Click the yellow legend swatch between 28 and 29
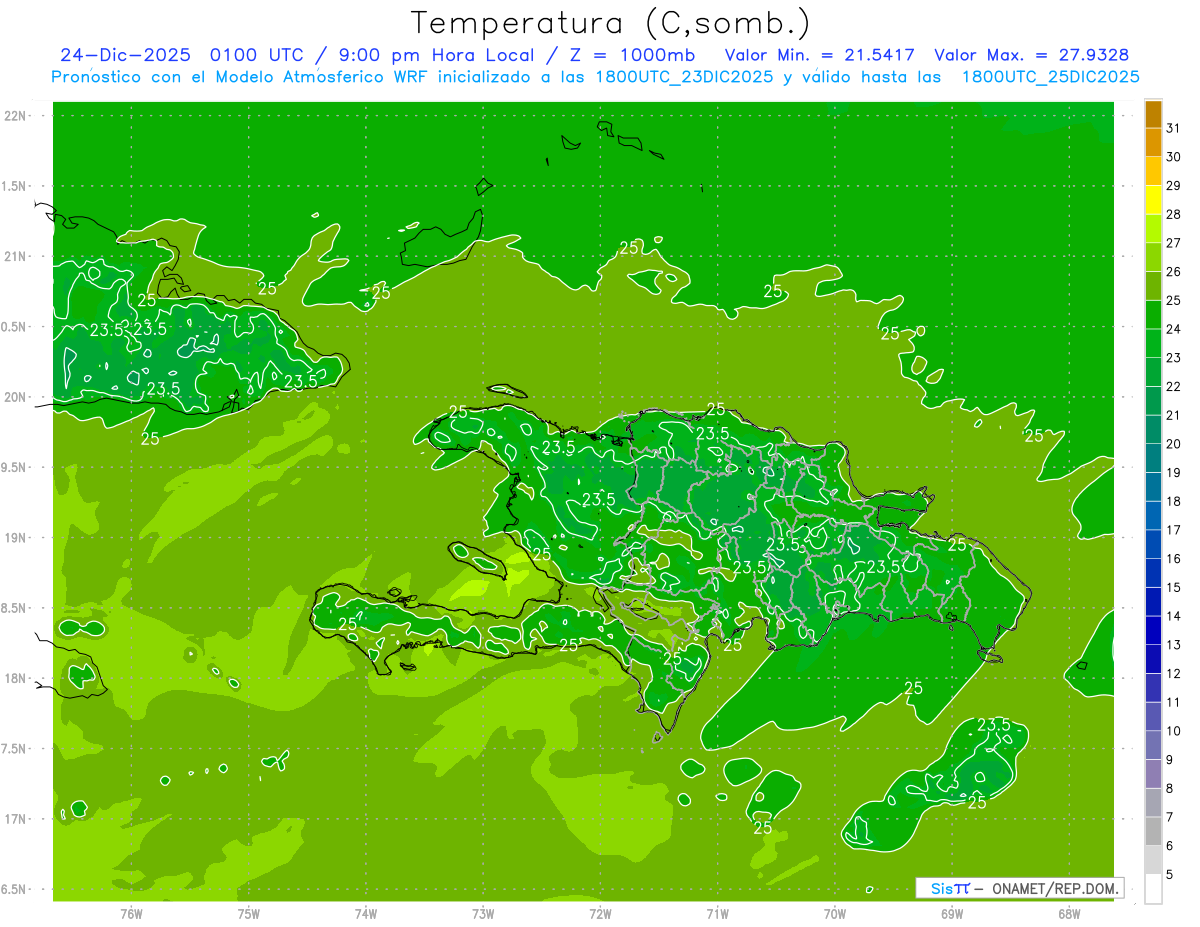This screenshot has height=927, width=1200. point(1153,200)
